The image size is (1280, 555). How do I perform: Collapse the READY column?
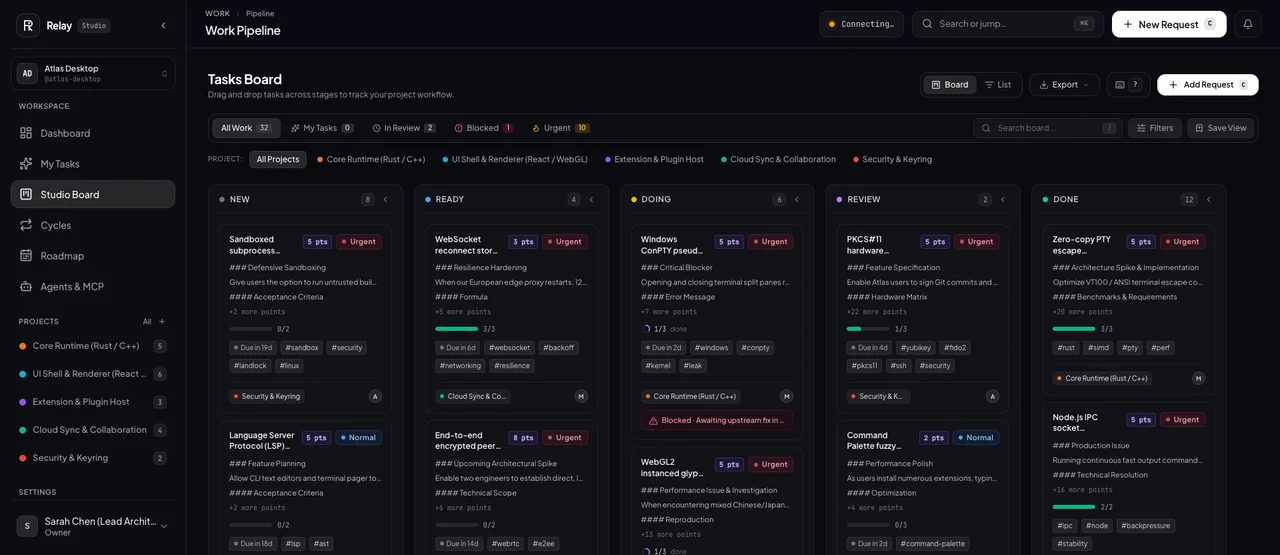(x=591, y=199)
